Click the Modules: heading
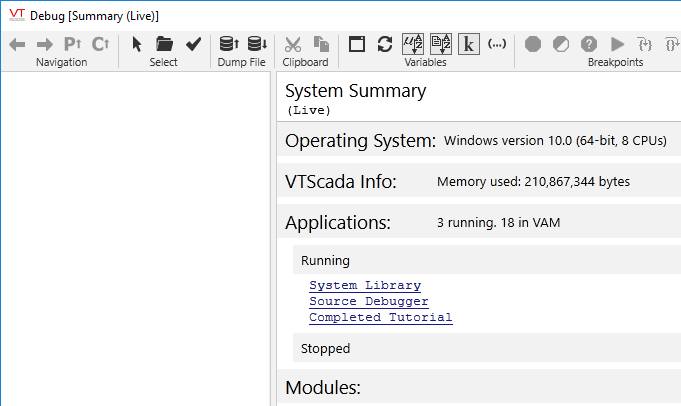The width and height of the screenshot is (681, 406). click(323, 387)
